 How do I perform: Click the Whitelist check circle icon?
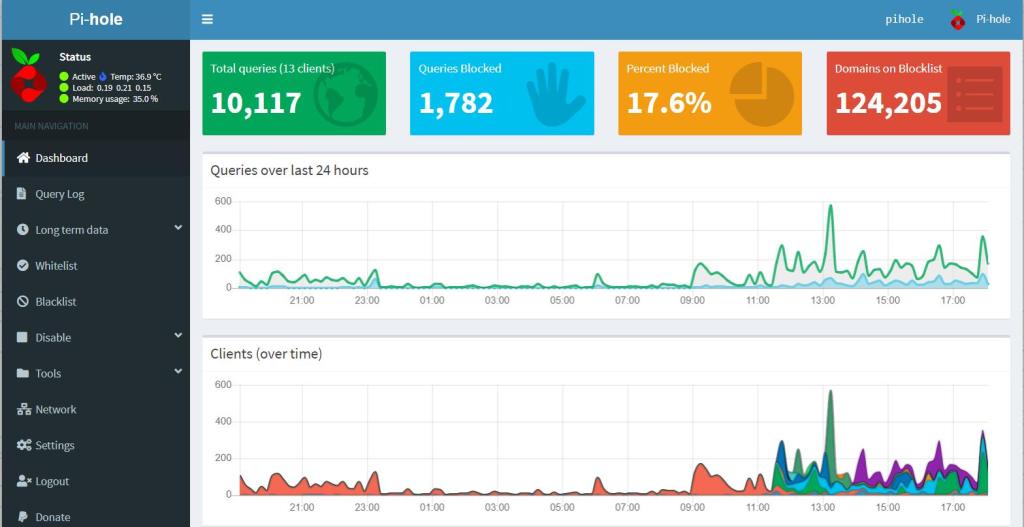click(x=23, y=266)
